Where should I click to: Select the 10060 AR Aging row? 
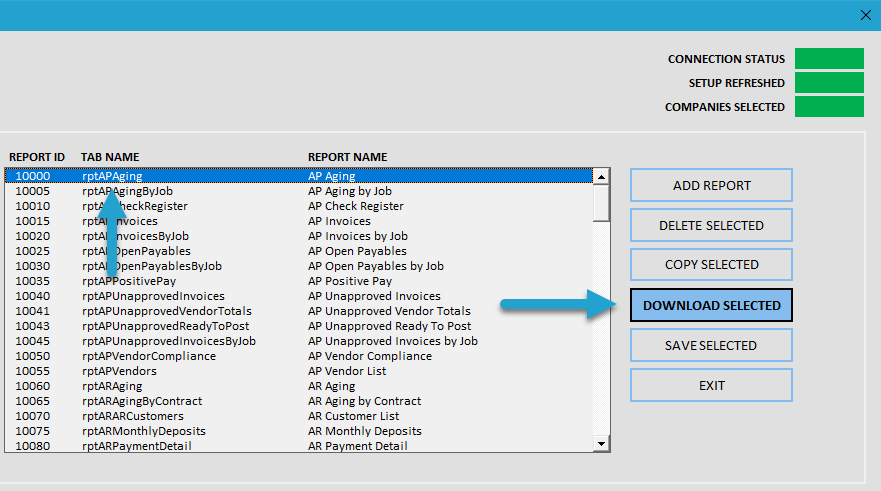pos(299,386)
